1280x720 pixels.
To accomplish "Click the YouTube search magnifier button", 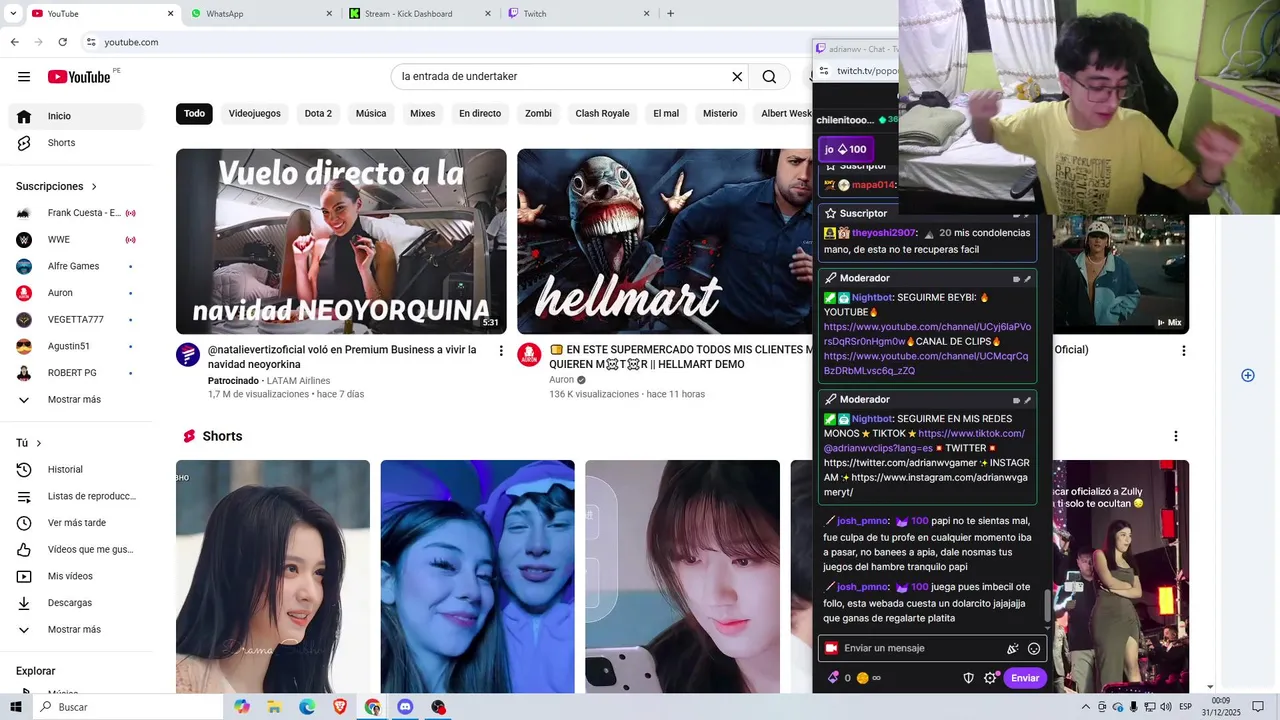I will pos(769,77).
